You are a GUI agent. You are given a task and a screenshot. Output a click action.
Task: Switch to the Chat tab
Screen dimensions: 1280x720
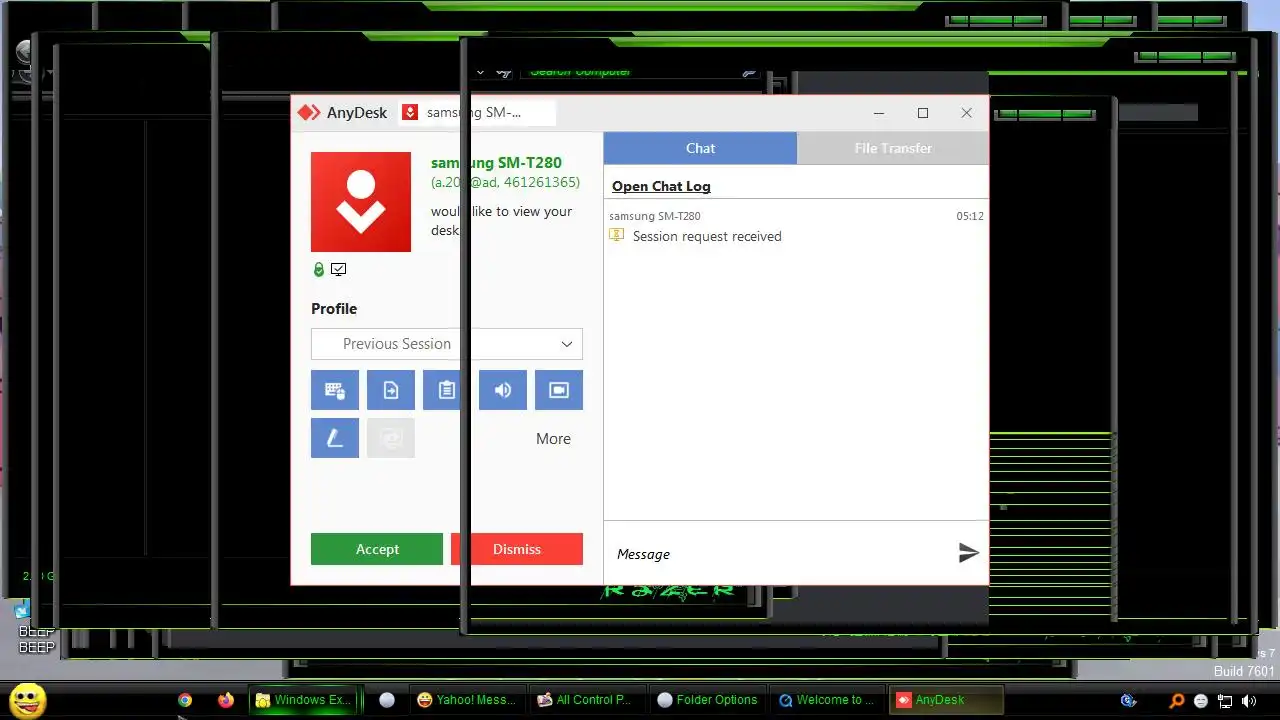click(x=700, y=148)
